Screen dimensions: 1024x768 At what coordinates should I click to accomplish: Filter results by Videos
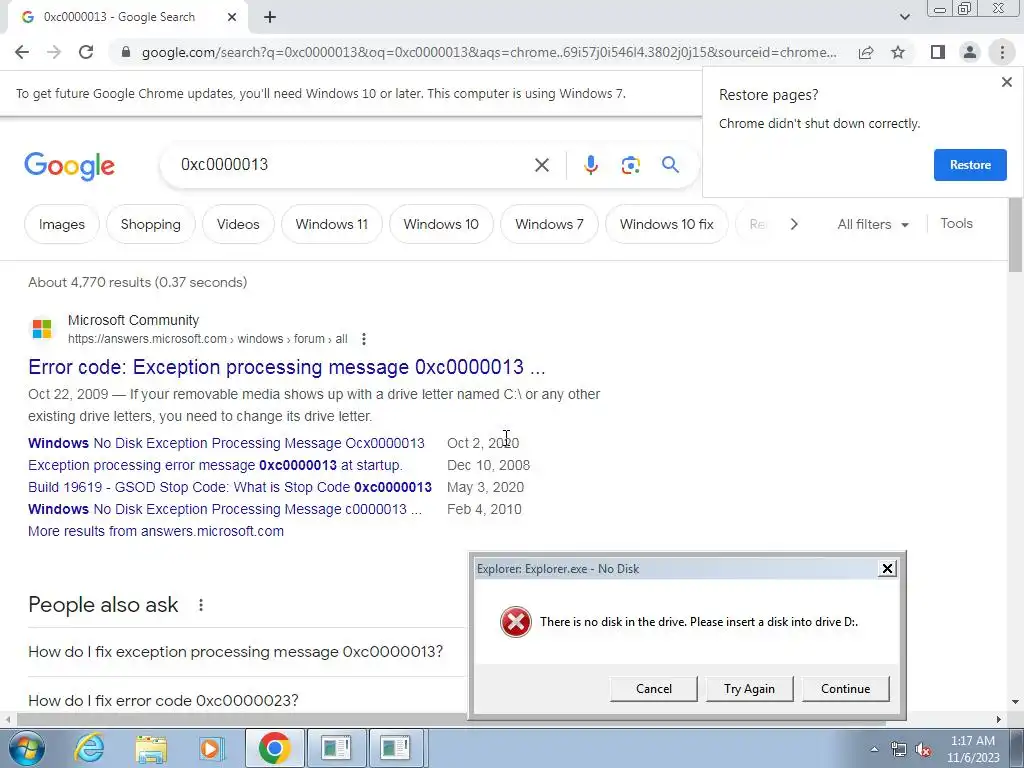click(238, 224)
